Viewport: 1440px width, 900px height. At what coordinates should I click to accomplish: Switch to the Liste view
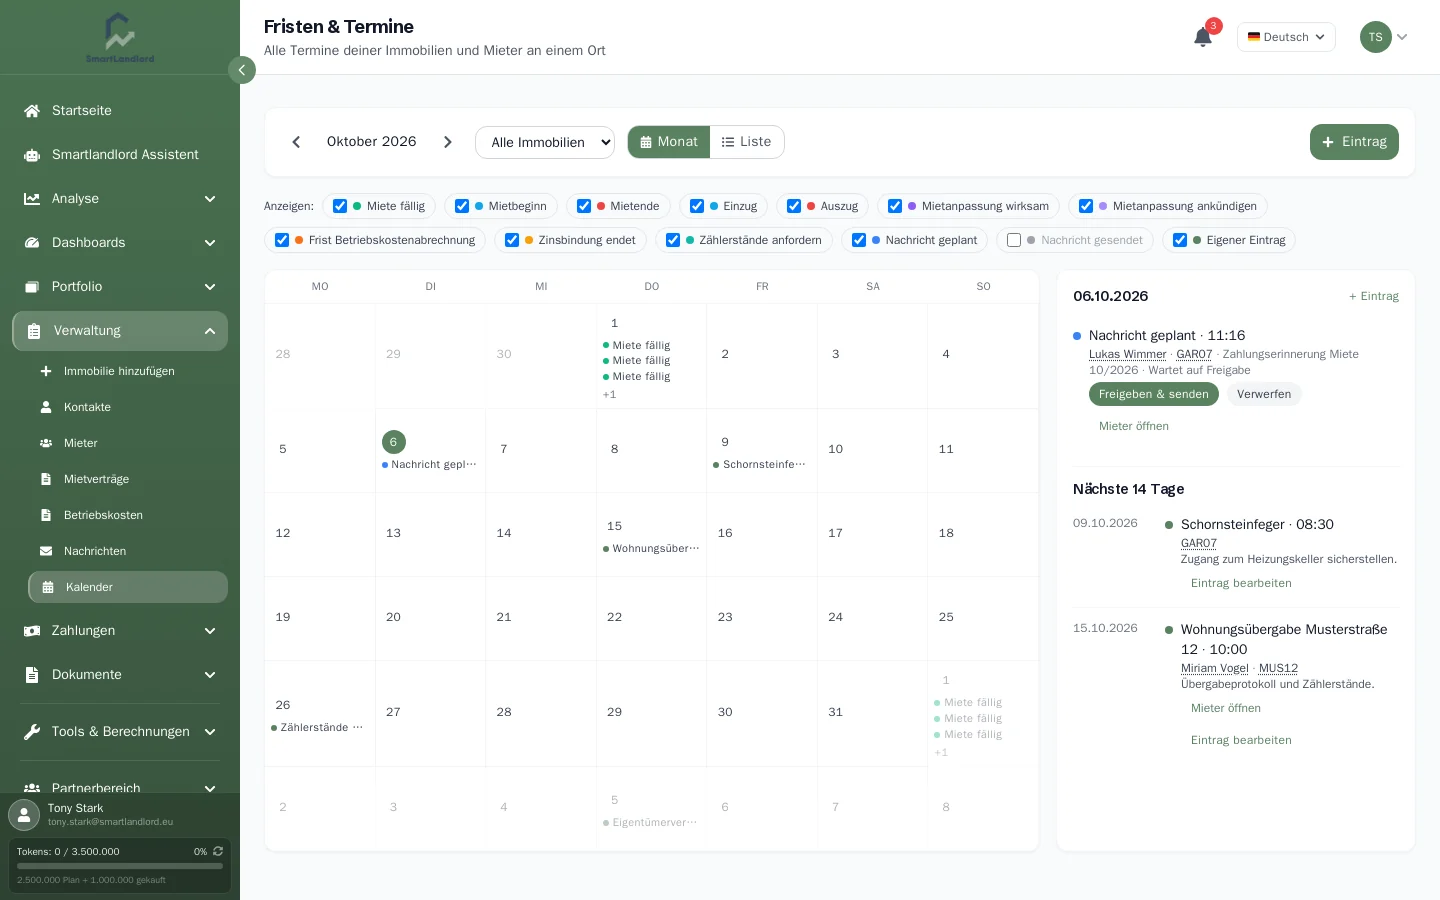[747, 142]
